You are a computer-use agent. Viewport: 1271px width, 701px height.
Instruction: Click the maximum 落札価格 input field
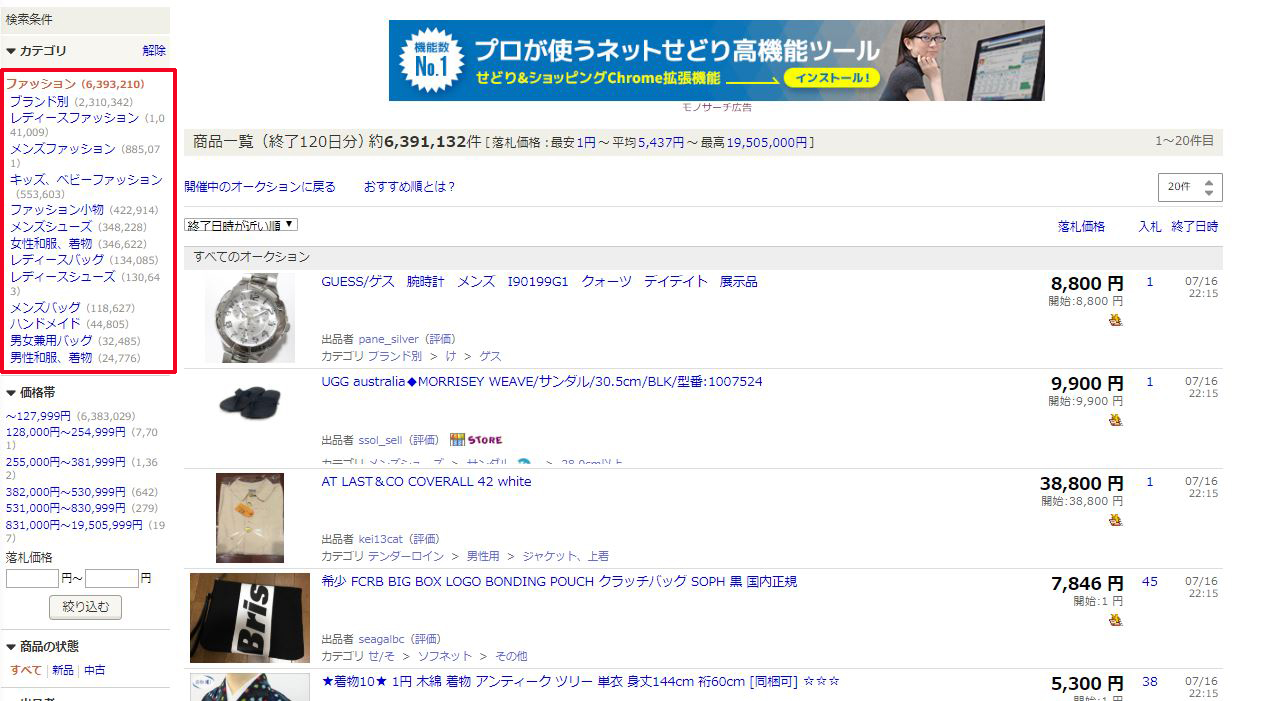pyautogui.click(x=112, y=578)
